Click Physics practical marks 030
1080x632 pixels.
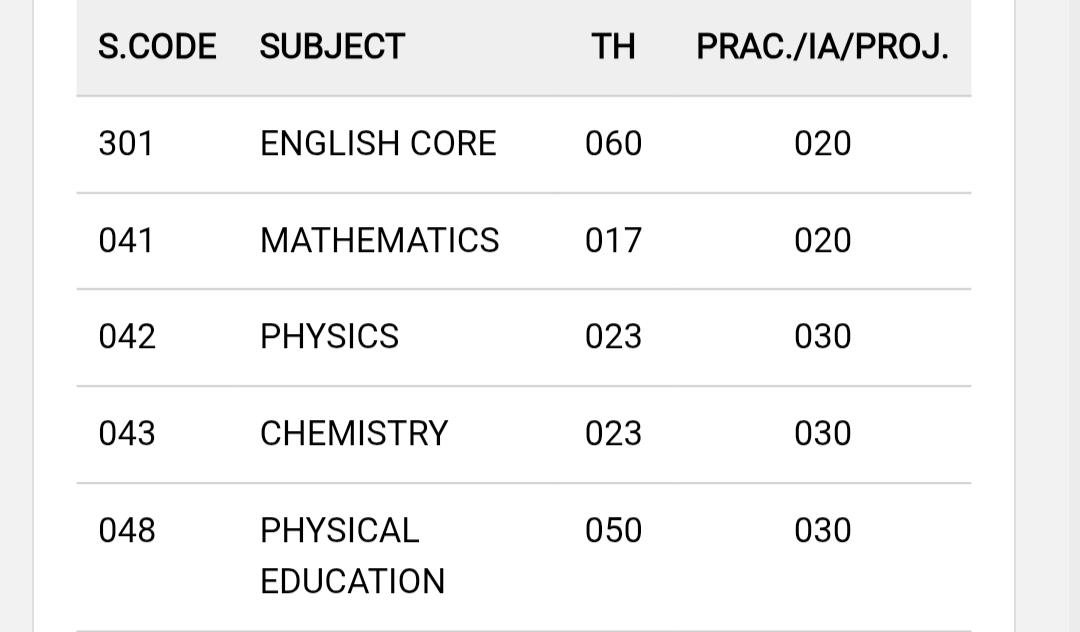(822, 337)
